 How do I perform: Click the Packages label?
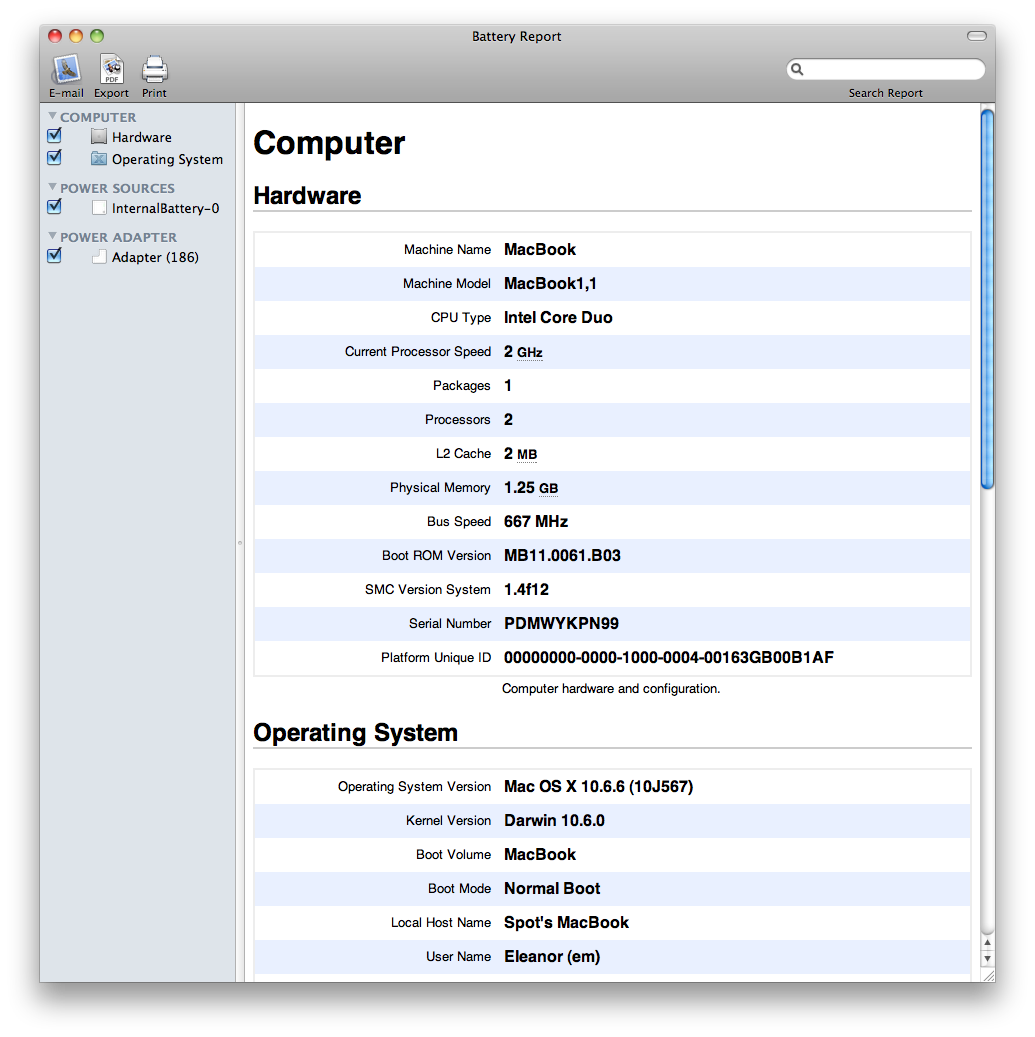462,386
